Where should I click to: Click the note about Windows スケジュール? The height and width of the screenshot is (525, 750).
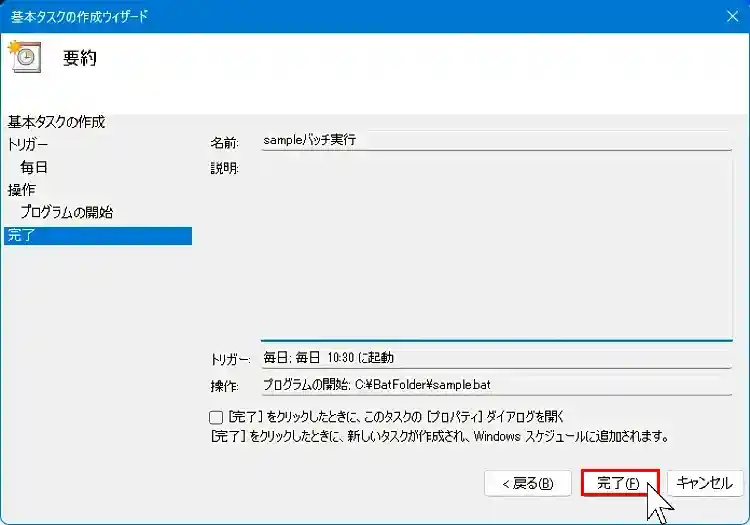coord(440,437)
